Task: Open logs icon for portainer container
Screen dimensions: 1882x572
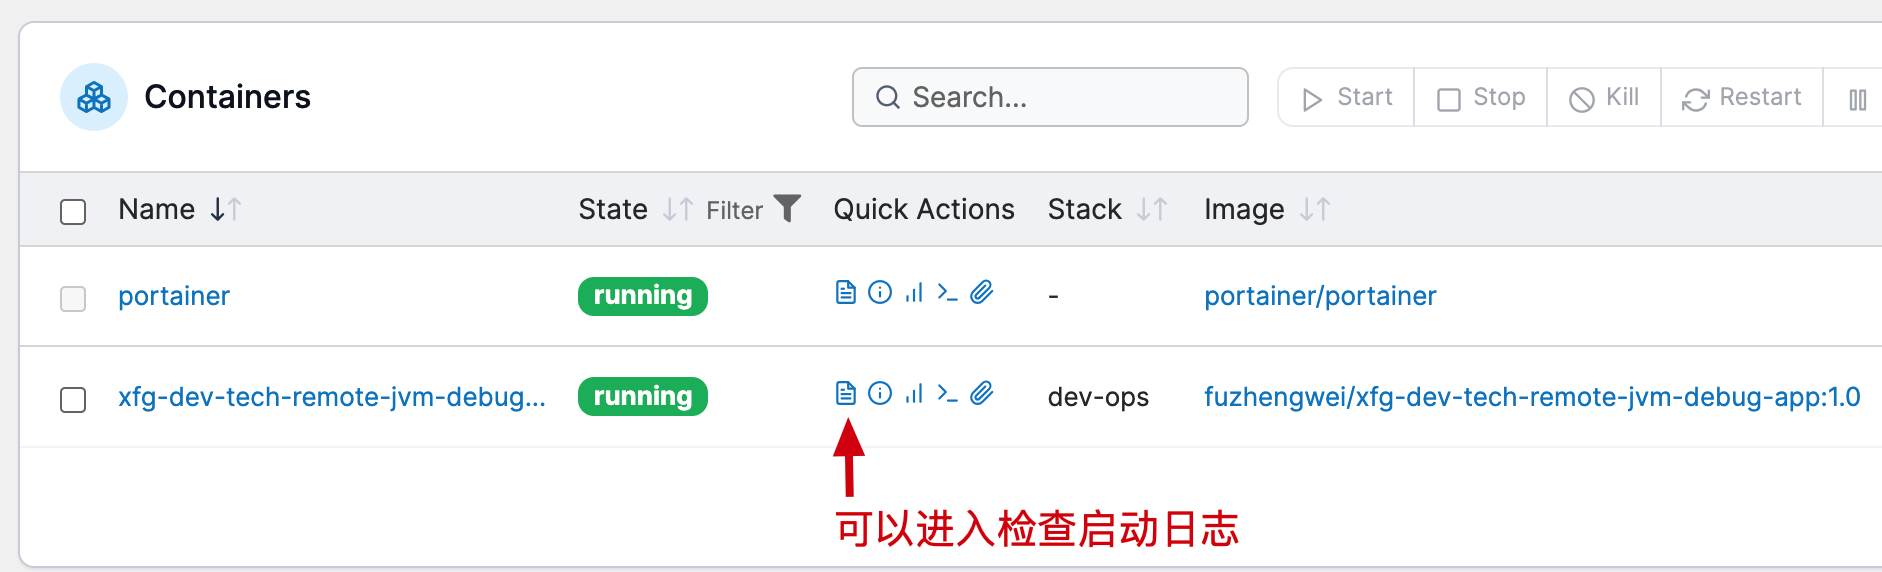Action: pos(846,292)
